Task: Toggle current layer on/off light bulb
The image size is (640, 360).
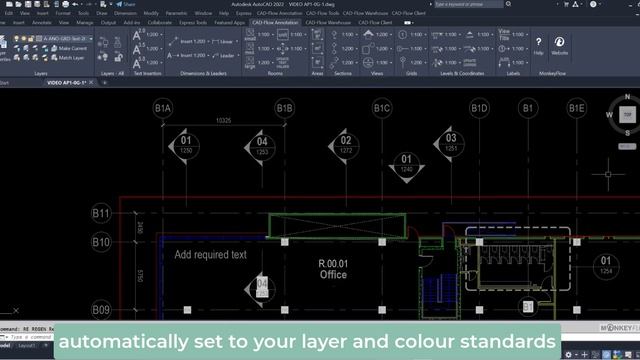Action: tap(16, 38)
